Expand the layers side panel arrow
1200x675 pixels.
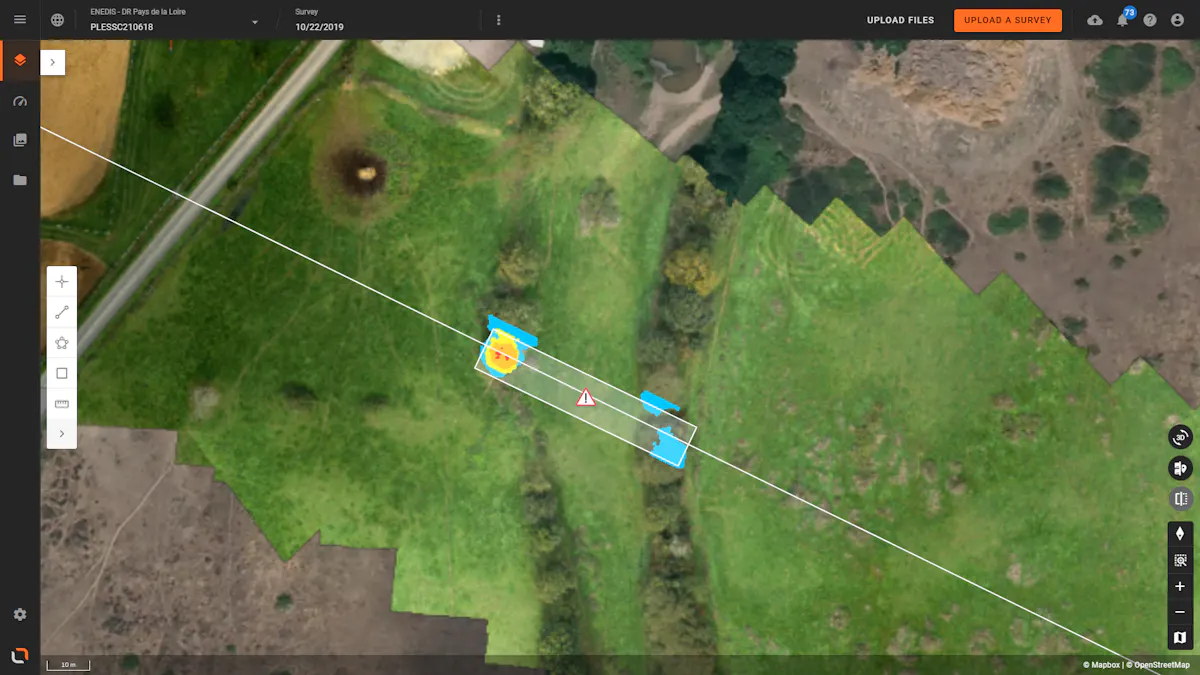coord(53,62)
